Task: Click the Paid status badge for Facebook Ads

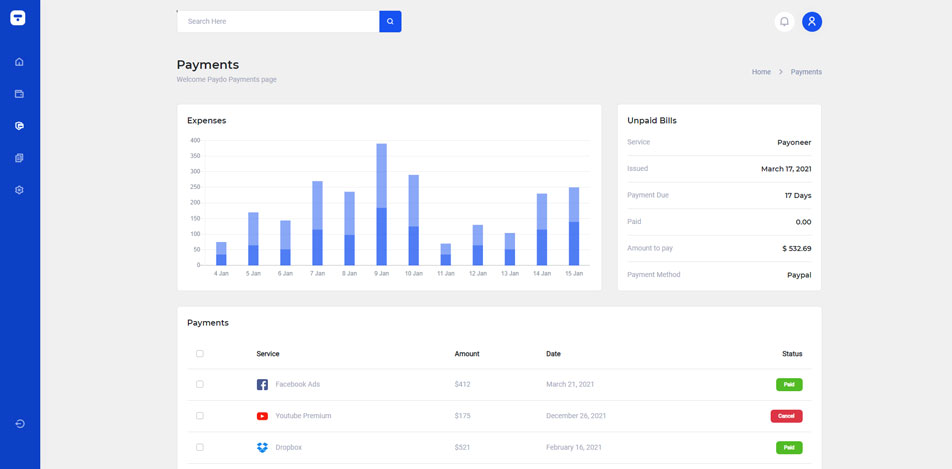Action: coord(788,384)
